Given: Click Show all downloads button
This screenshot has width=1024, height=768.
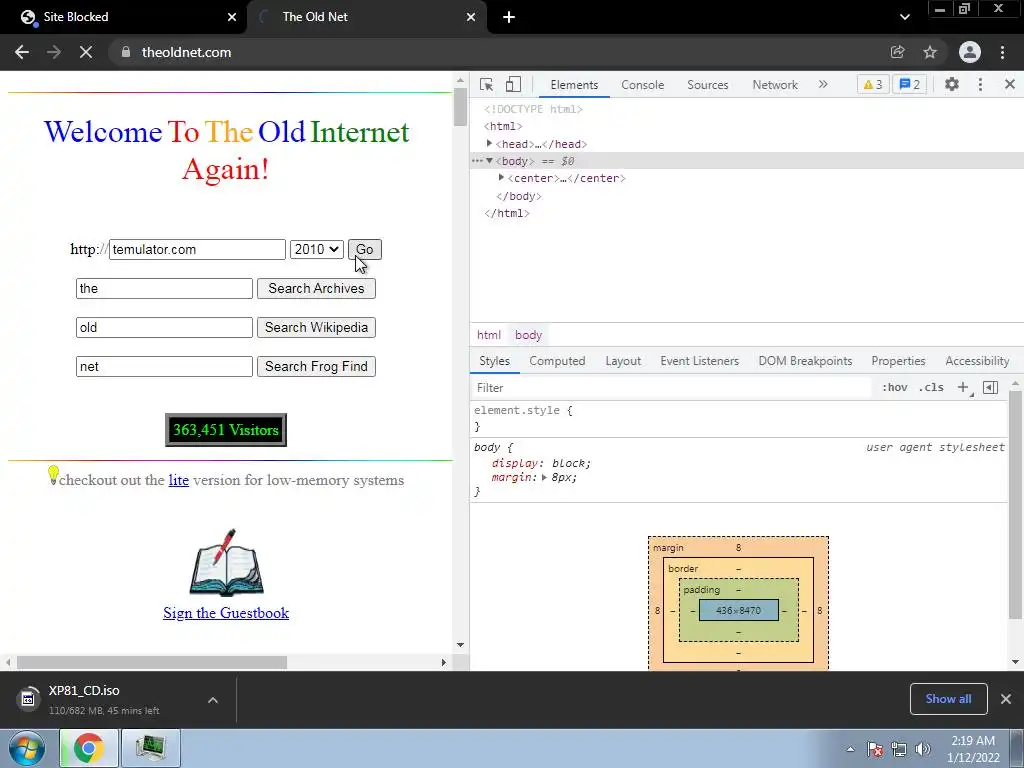Looking at the screenshot, I should click(x=948, y=699).
